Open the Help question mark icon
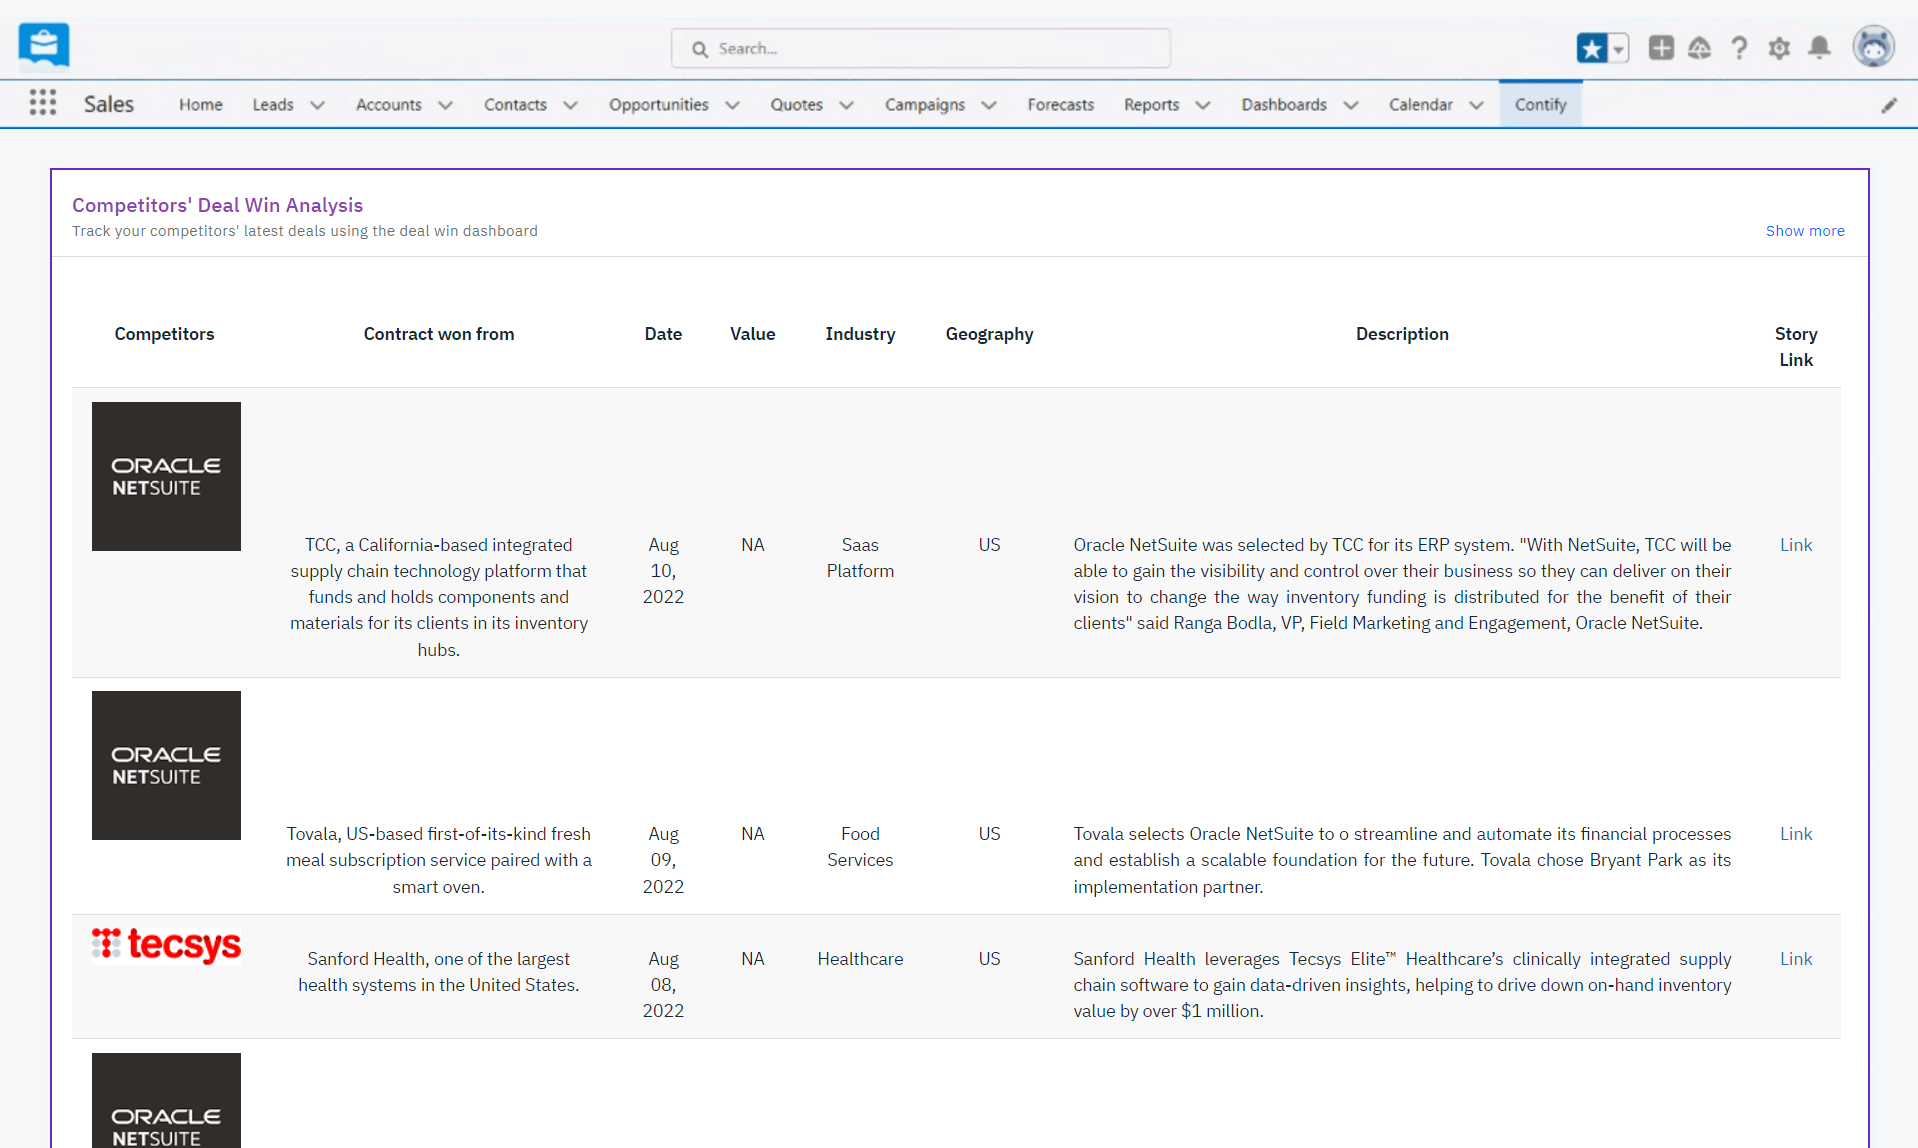Viewport: 1918px width, 1148px height. [x=1740, y=48]
